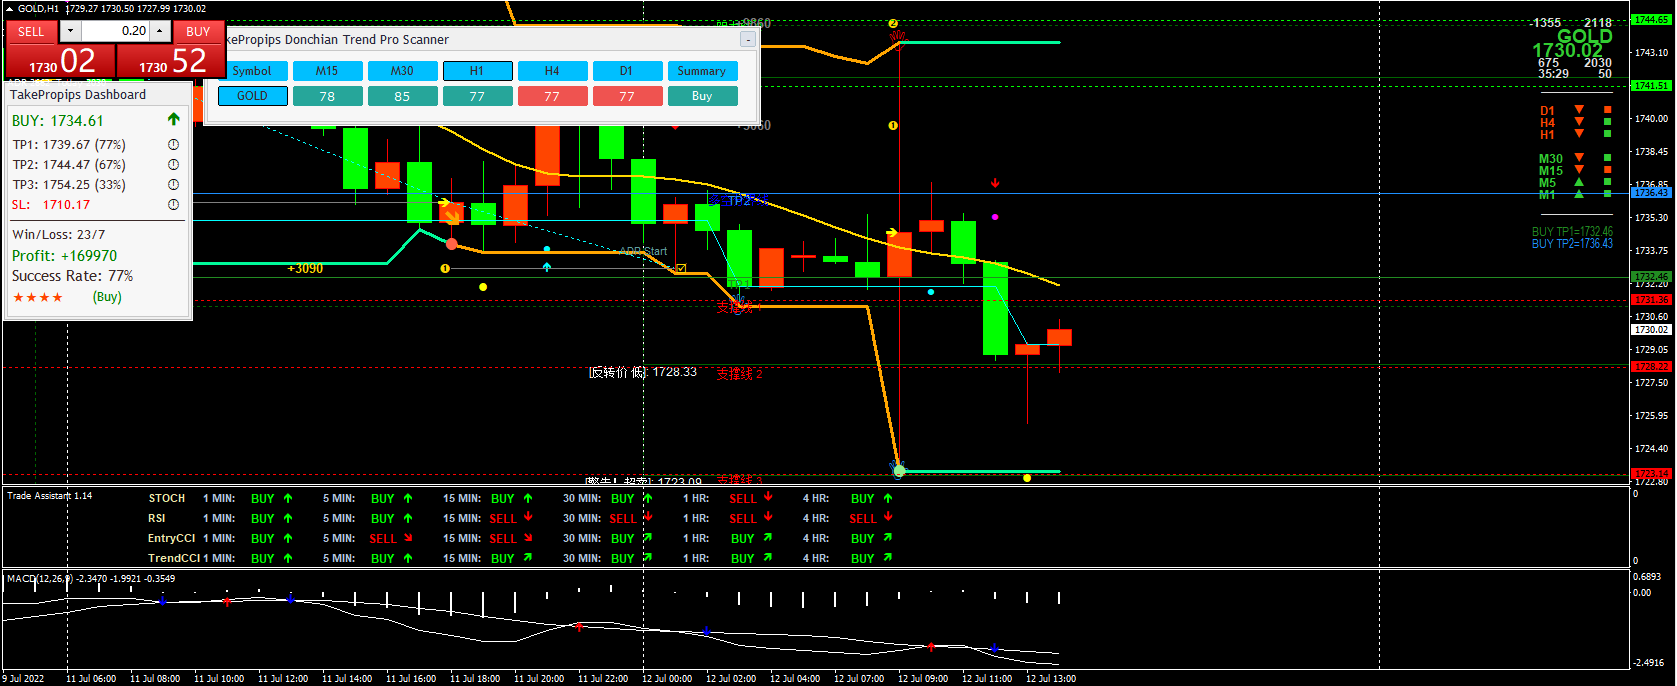Click the orange star rating in the dashboard
This screenshot has height=686, width=1677.
point(38,297)
